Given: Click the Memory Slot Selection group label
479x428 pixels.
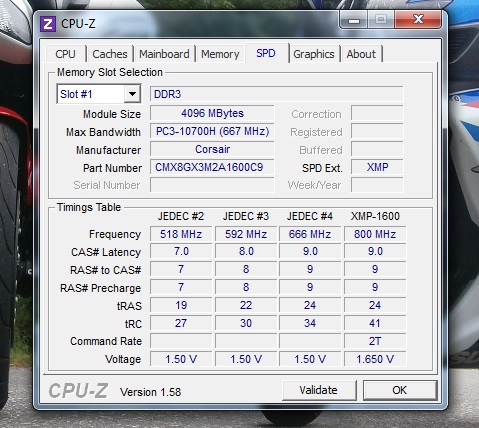Looking at the screenshot, I should [110, 72].
